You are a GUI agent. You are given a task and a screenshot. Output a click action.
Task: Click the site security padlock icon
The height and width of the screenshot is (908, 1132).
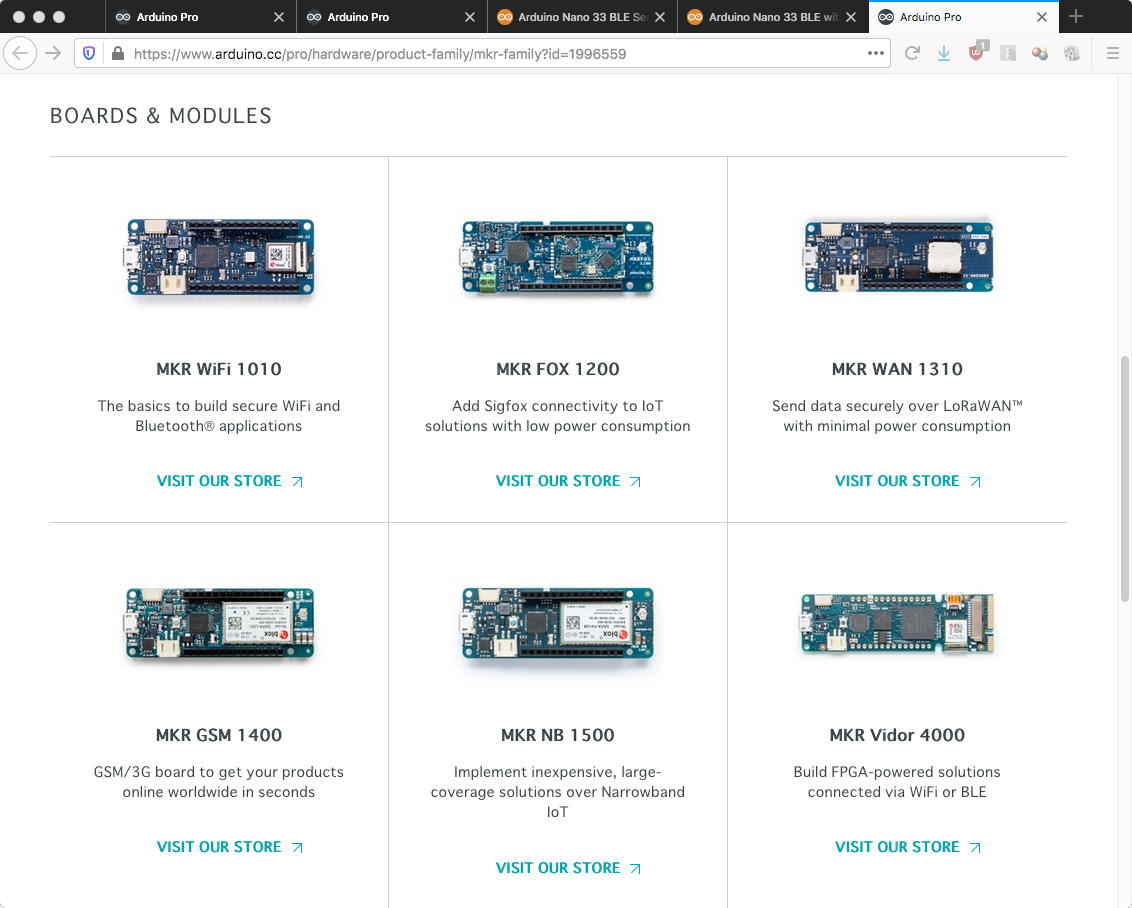pos(118,53)
